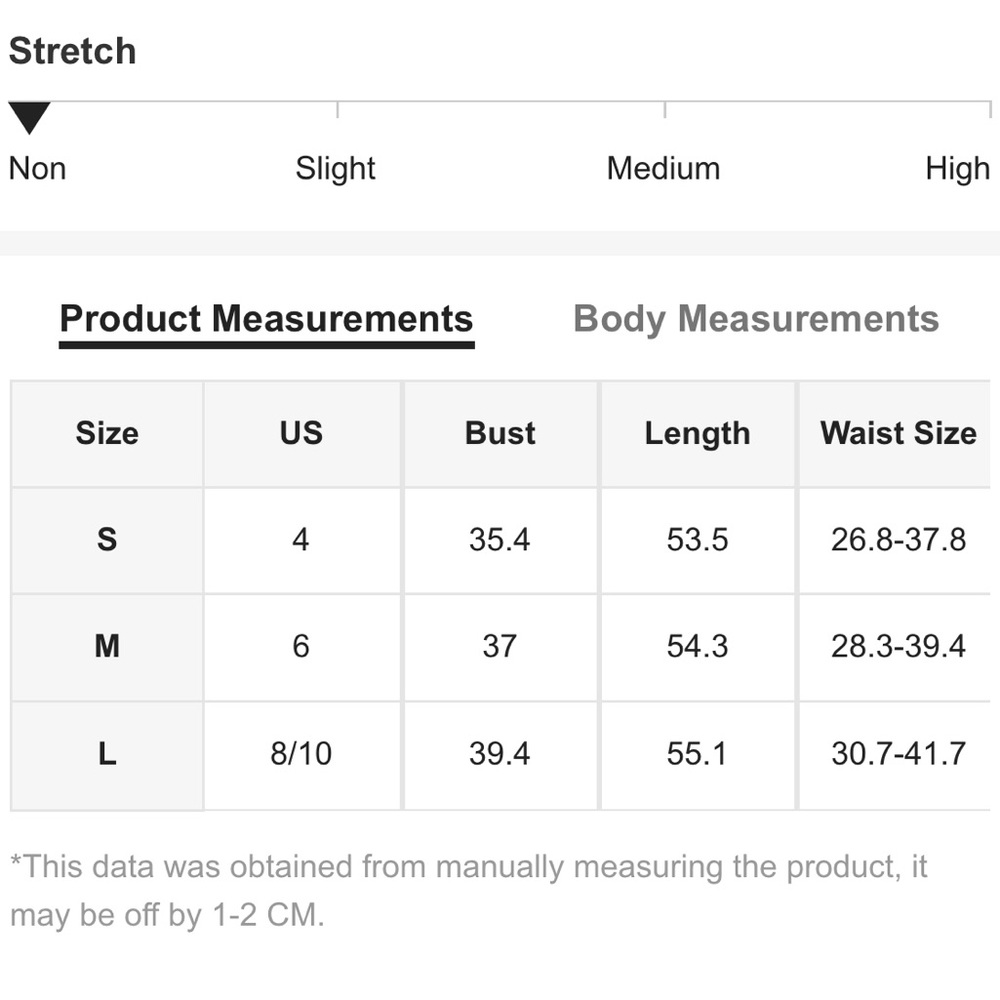Click the 30.7-41.7 waist size cell
This screenshot has height=1000, width=1000.
(897, 754)
